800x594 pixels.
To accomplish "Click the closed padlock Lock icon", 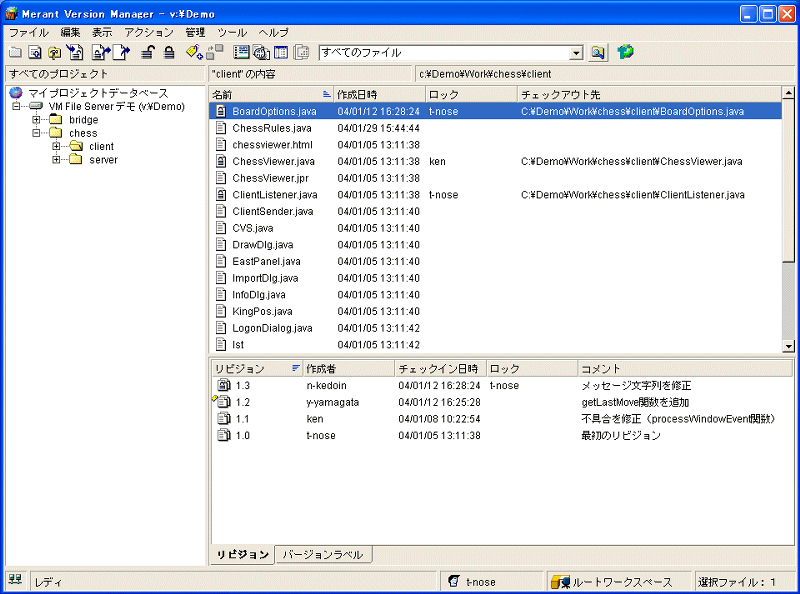I will [x=169, y=52].
